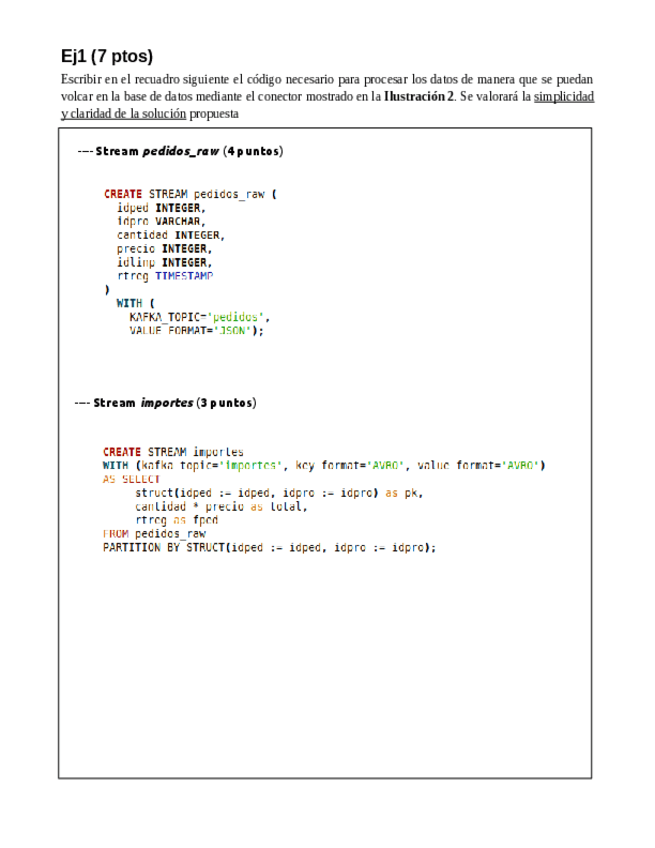Screen dimensions: 655x848
Task: Select the "Stream importes (3 puntos)" section title
Action: tap(166, 403)
